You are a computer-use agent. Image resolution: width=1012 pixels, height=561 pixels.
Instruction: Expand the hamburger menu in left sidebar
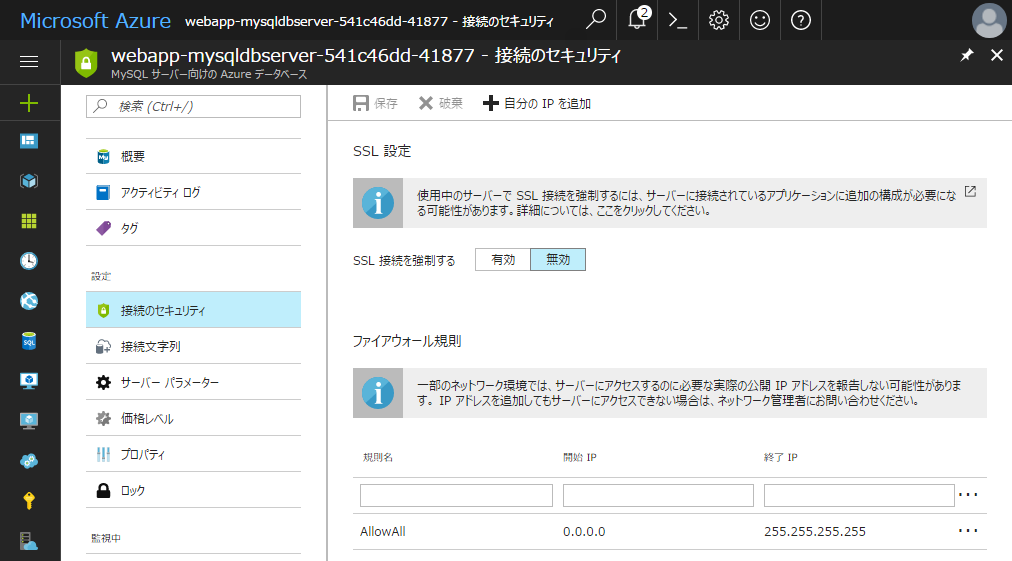click(x=29, y=62)
